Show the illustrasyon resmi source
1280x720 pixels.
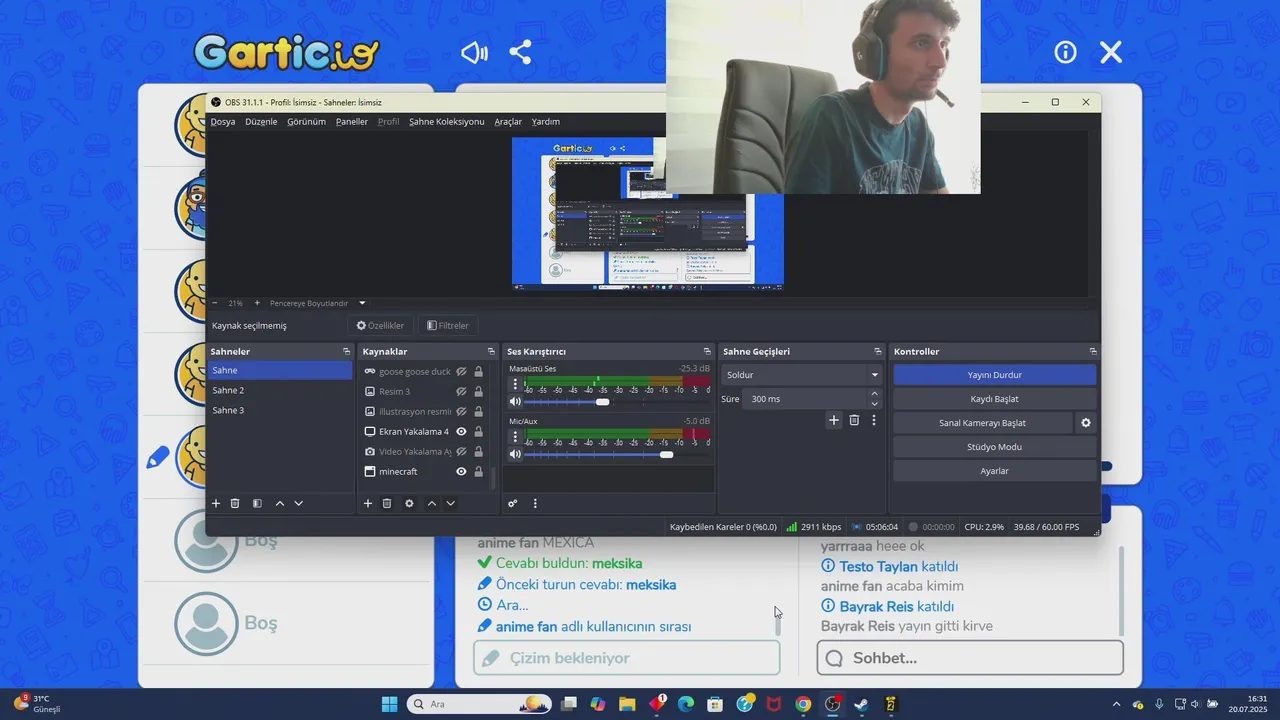point(462,412)
